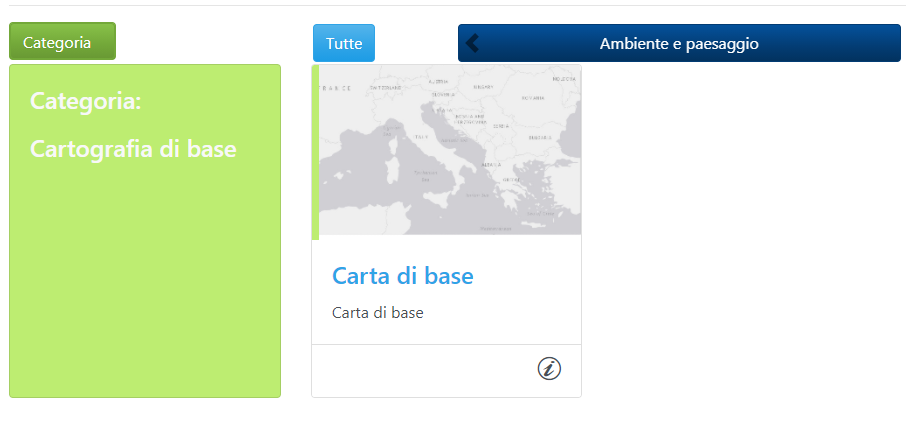Click the 'Categoria:' label in green panel
Viewport: 906px width, 423px height.
pyautogui.click(x=86, y=101)
